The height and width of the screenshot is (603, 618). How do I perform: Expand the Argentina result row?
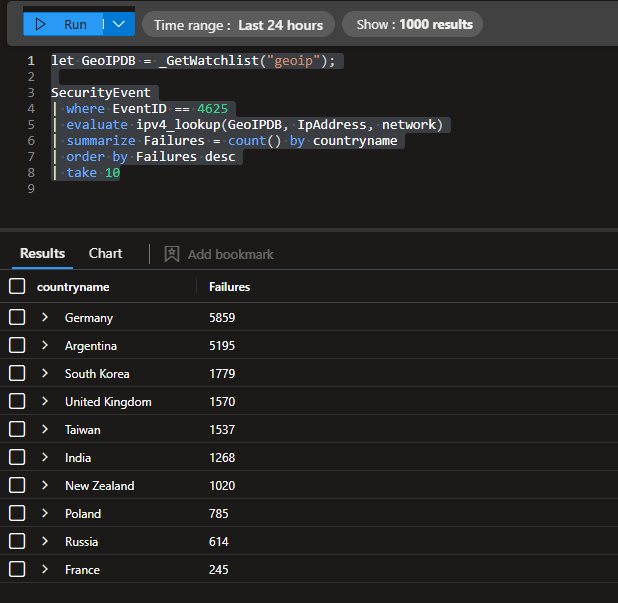(x=45, y=346)
